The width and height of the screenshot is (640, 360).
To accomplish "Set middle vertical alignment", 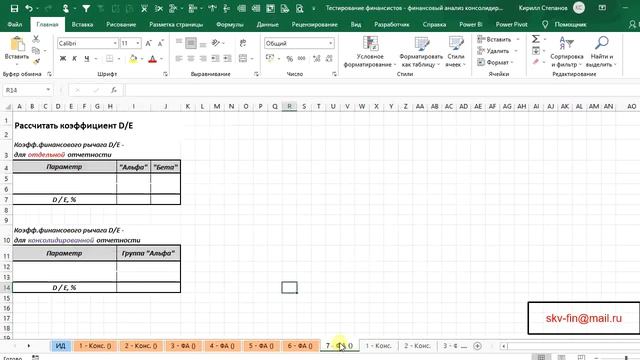I will click(191, 43).
